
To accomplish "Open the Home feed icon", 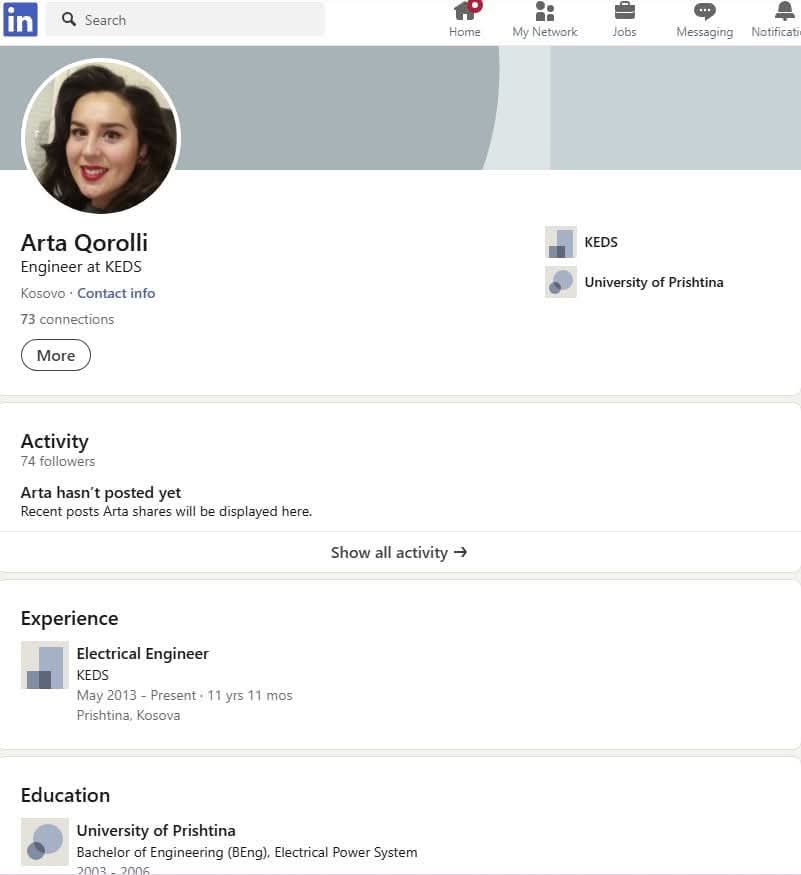I will point(464,12).
